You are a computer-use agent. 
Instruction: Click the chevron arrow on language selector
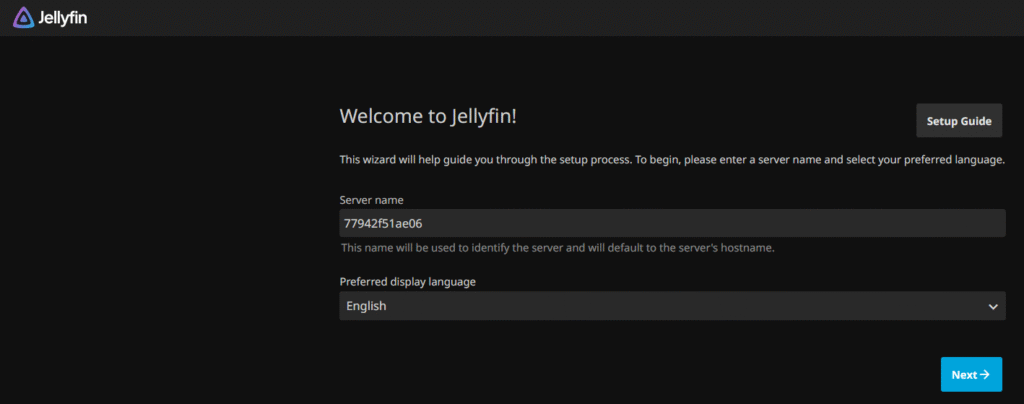[x=992, y=306]
